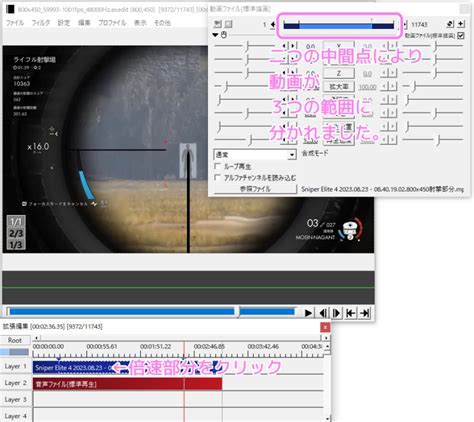Enable アルファチャンネルを読み込む checkbox
The image size is (474, 422).
click(217, 178)
